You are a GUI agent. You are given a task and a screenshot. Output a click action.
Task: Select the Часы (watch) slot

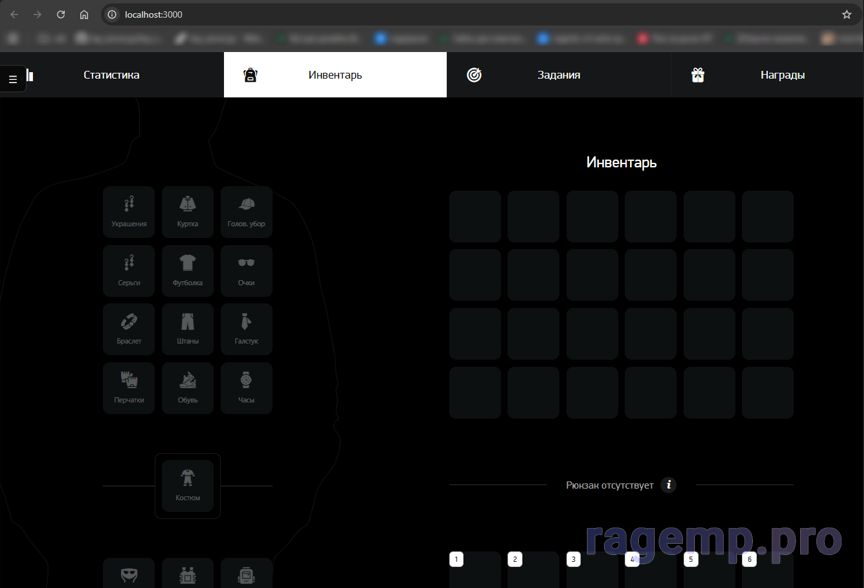click(246, 388)
